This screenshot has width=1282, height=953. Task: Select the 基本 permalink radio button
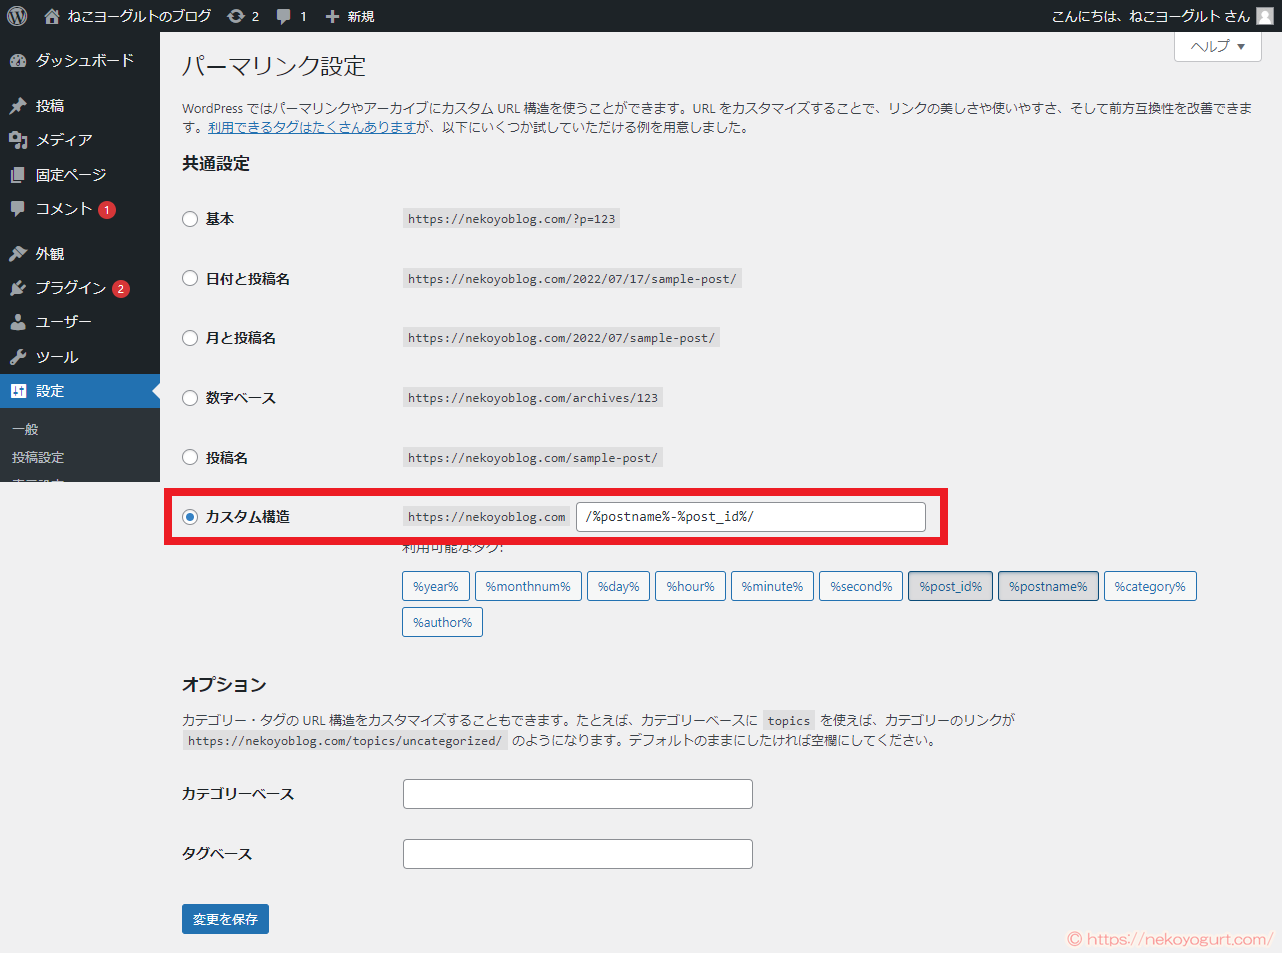190,218
